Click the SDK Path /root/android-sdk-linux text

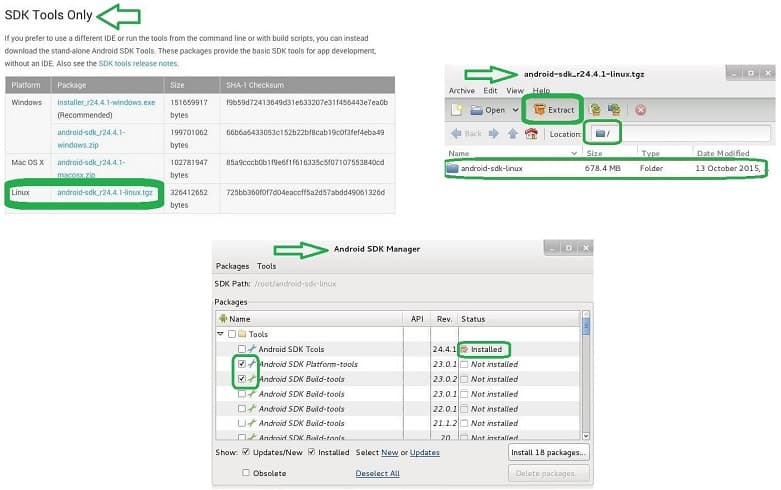(x=295, y=283)
